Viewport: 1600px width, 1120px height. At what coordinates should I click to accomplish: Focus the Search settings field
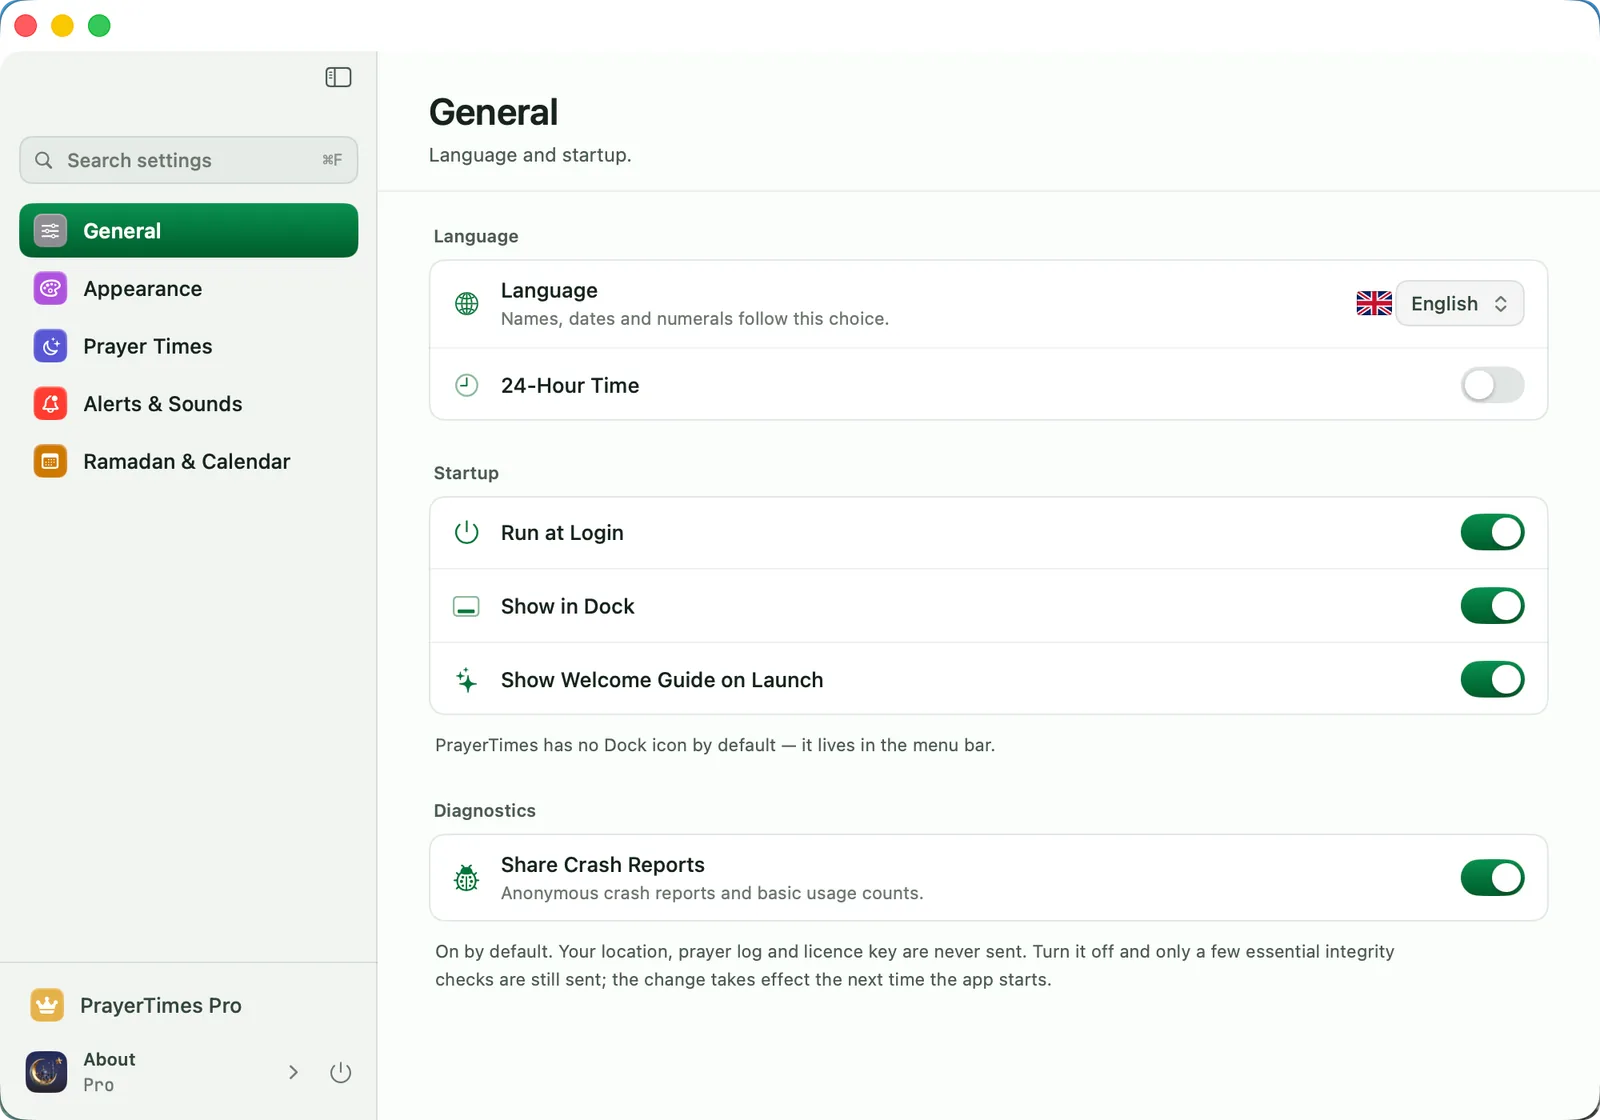coord(189,160)
